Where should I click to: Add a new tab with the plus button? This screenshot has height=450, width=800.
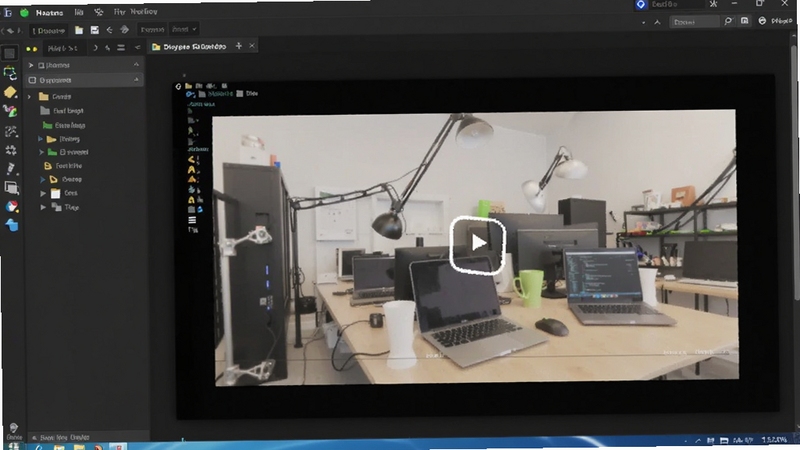pos(238,46)
